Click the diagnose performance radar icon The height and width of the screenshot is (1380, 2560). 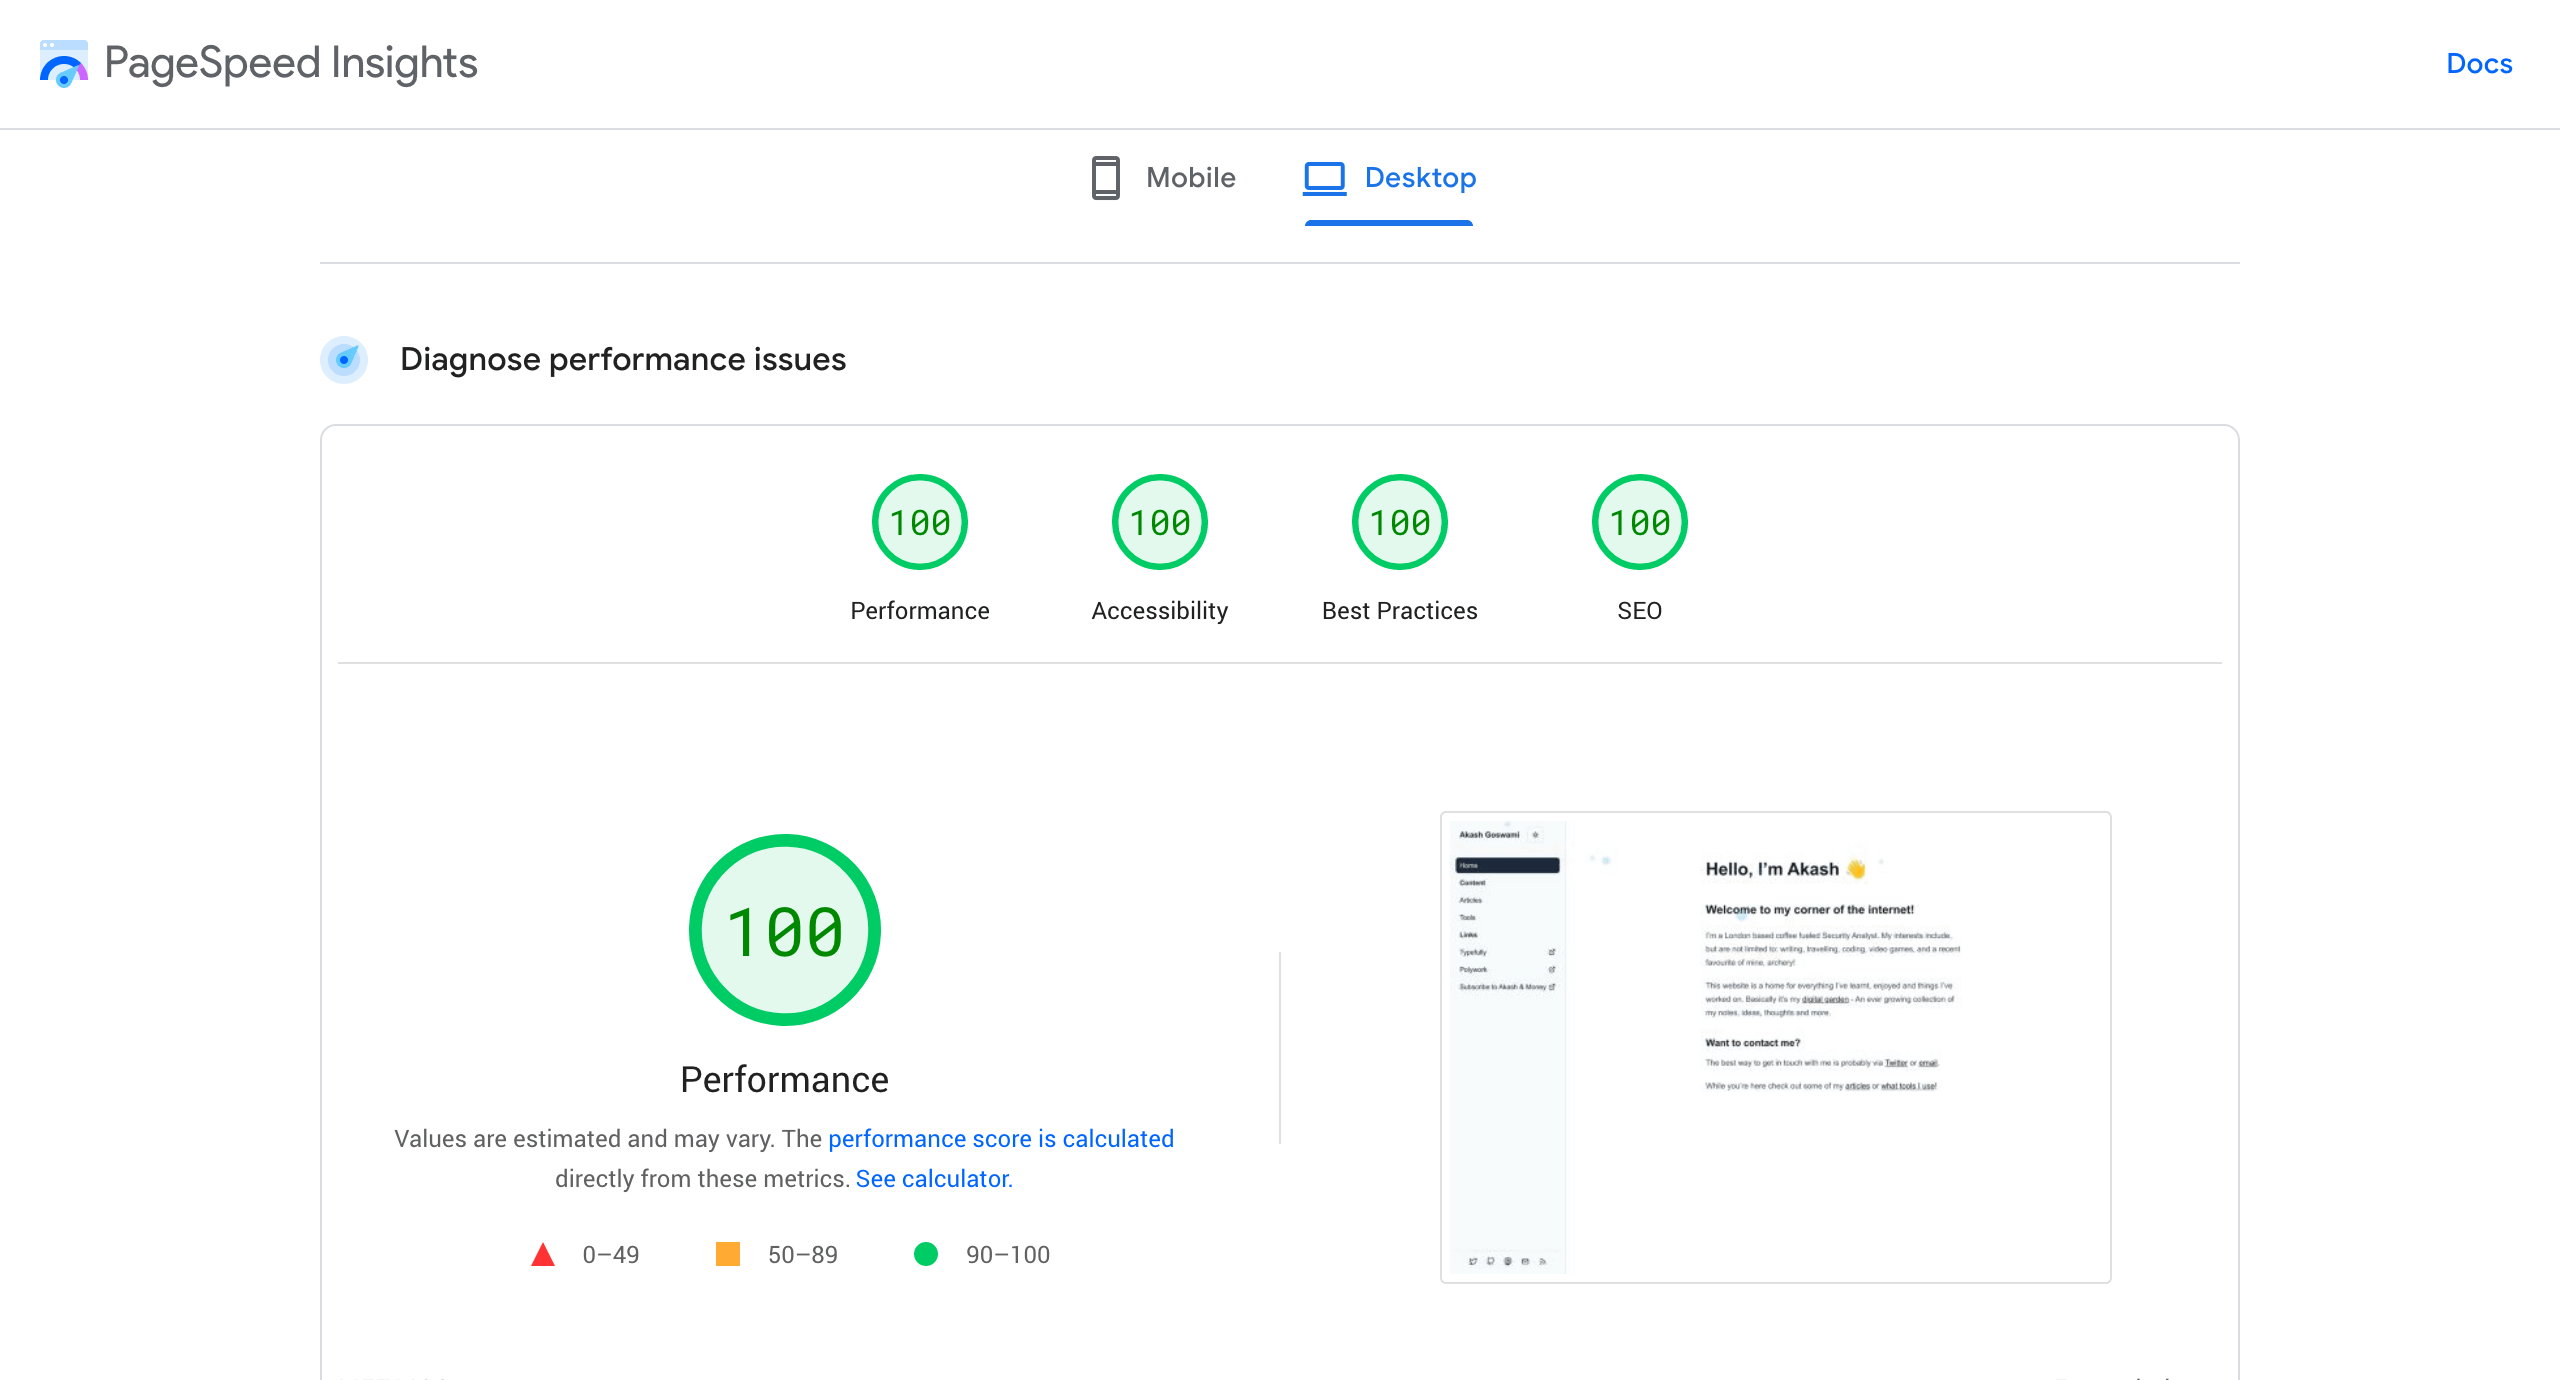click(x=344, y=359)
